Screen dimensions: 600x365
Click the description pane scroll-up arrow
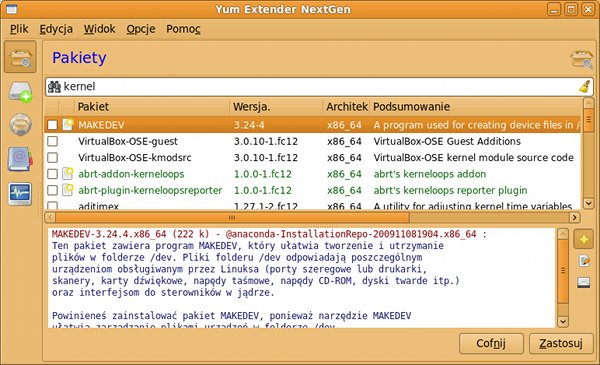click(562, 234)
